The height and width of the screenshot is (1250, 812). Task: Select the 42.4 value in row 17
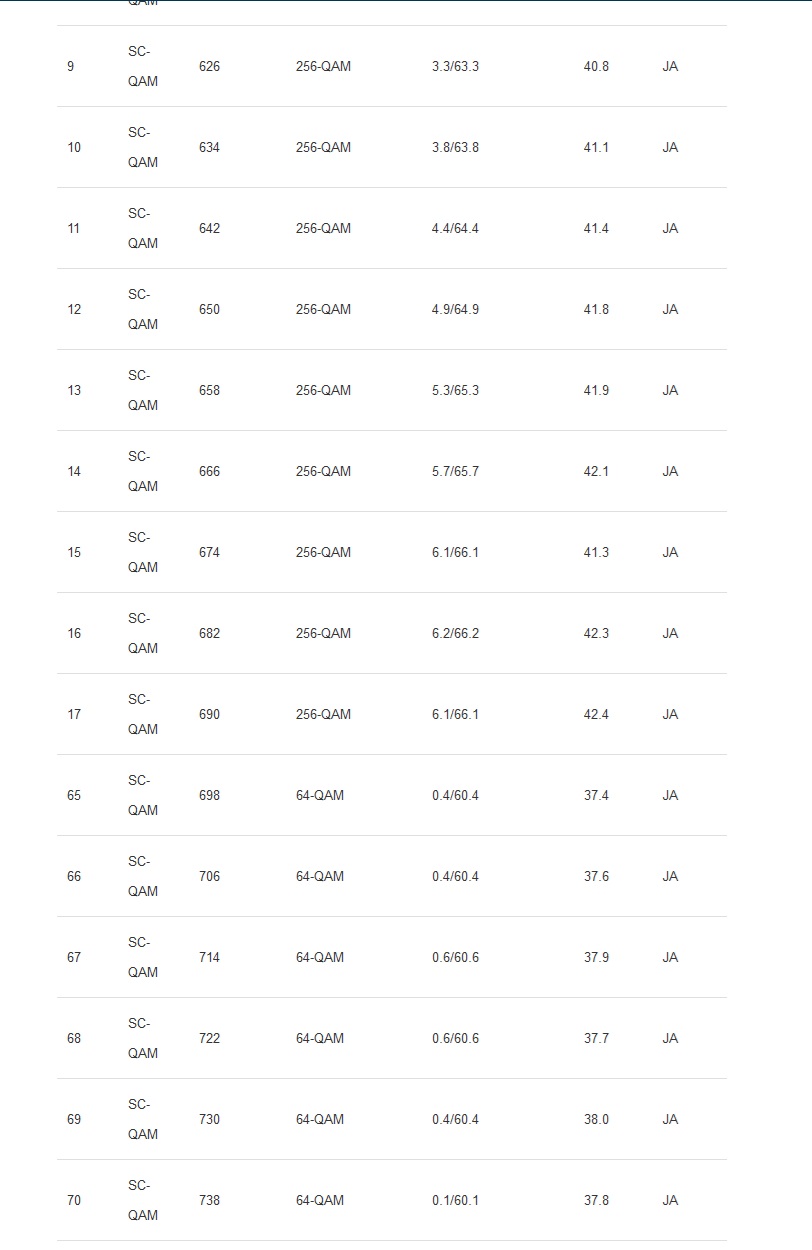point(596,715)
